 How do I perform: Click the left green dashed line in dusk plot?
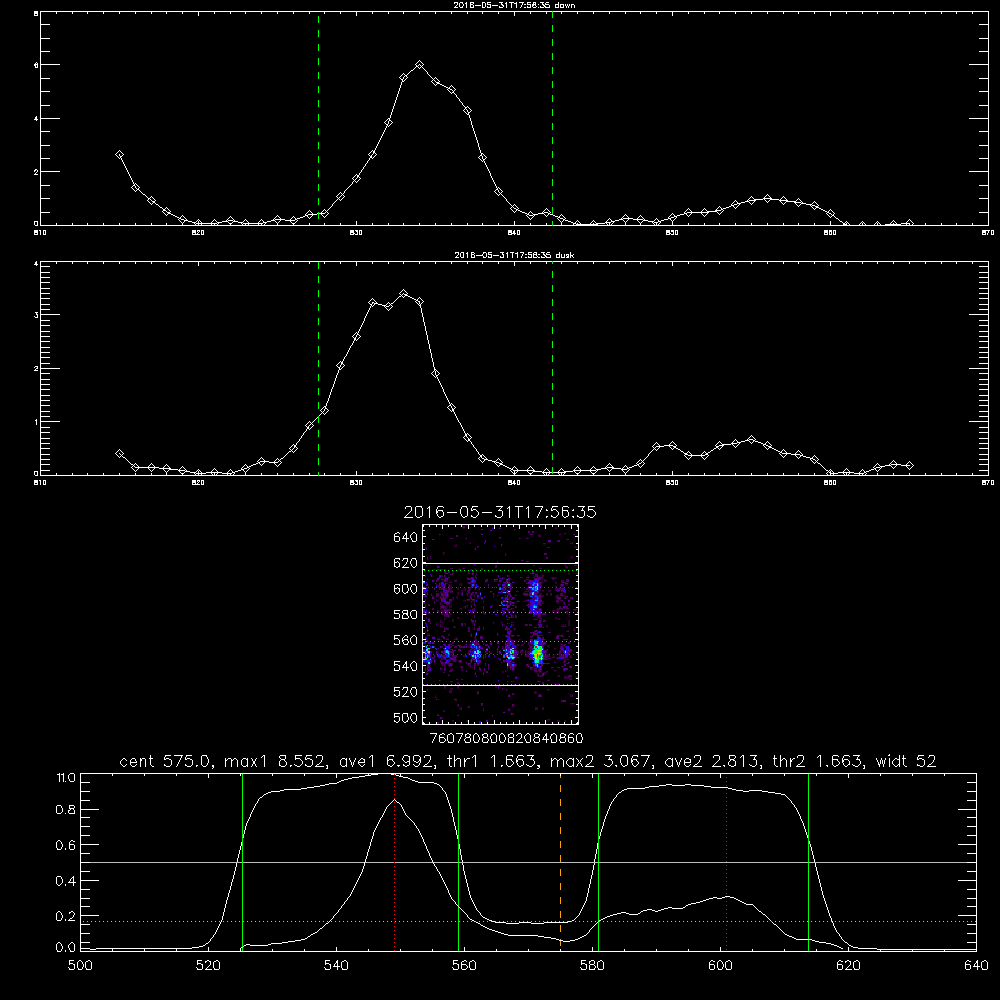(x=318, y=368)
